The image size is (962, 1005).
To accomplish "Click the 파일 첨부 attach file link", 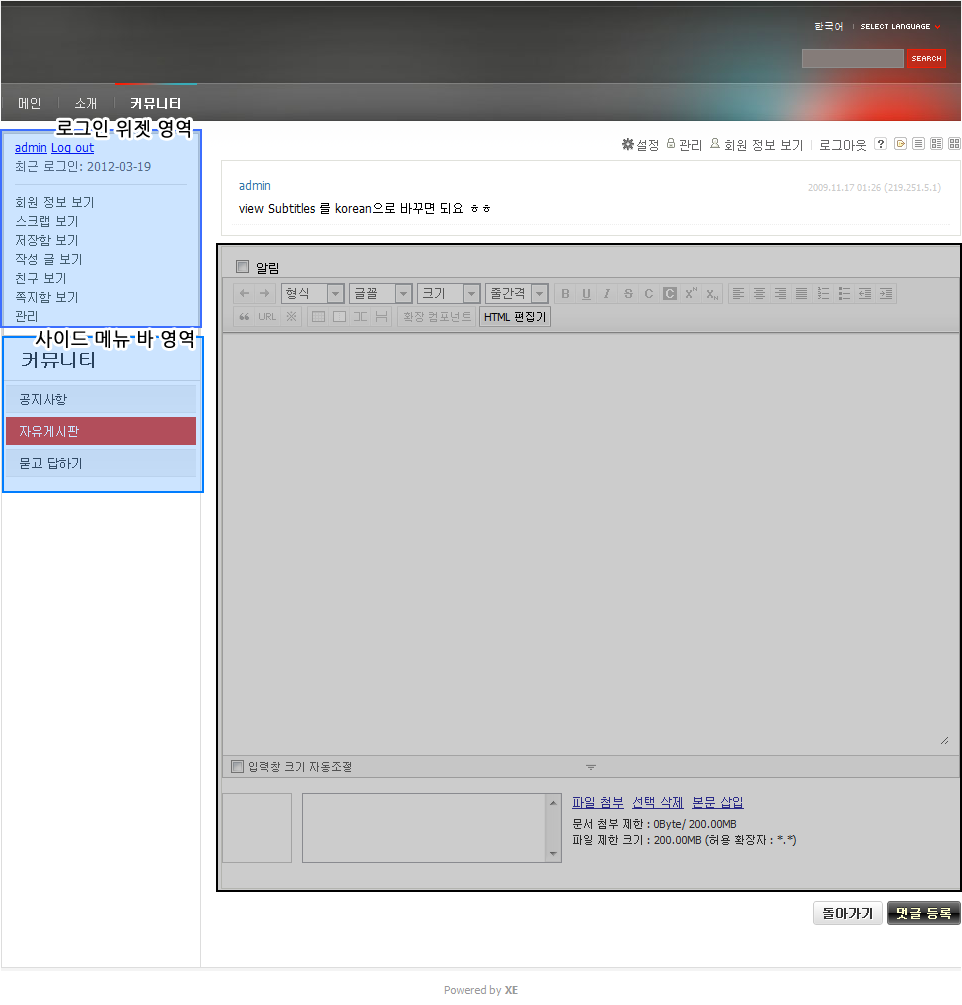I will (597, 803).
